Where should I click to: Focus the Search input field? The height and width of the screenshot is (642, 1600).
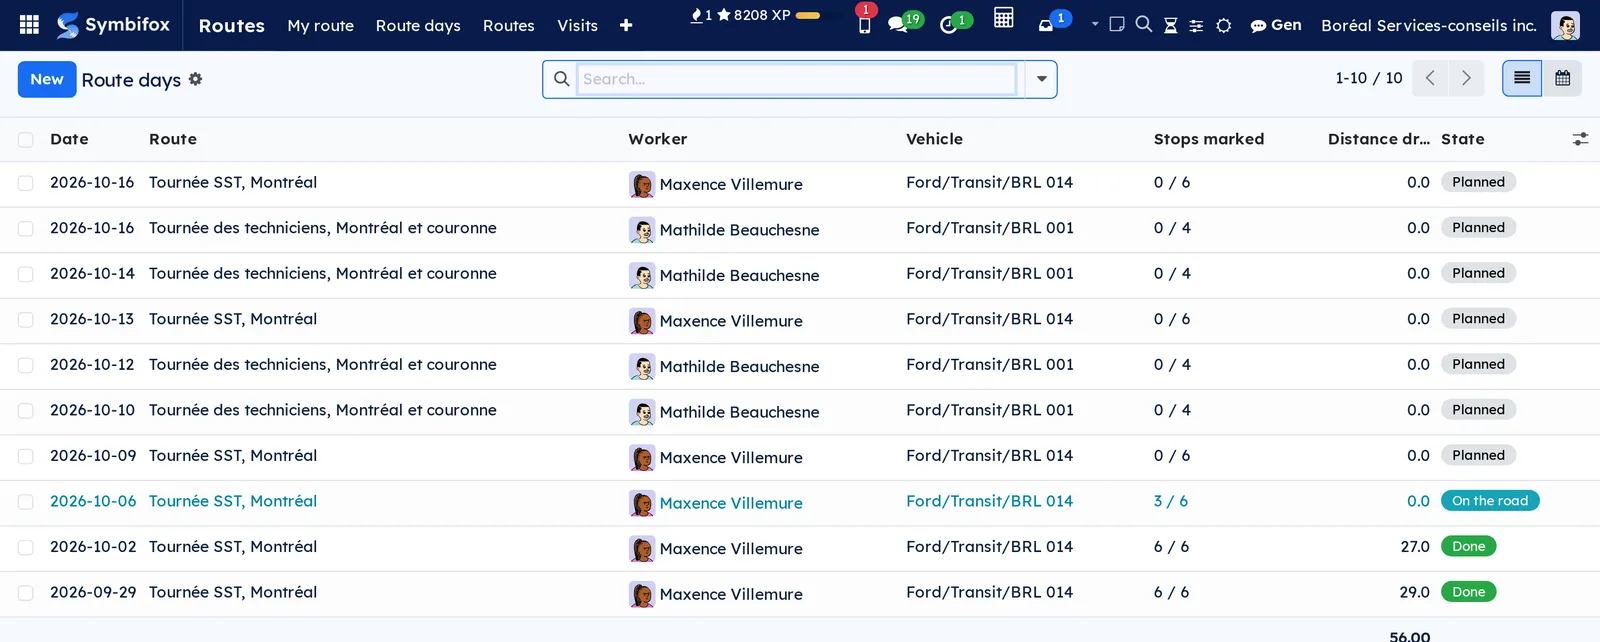[x=797, y=79]
